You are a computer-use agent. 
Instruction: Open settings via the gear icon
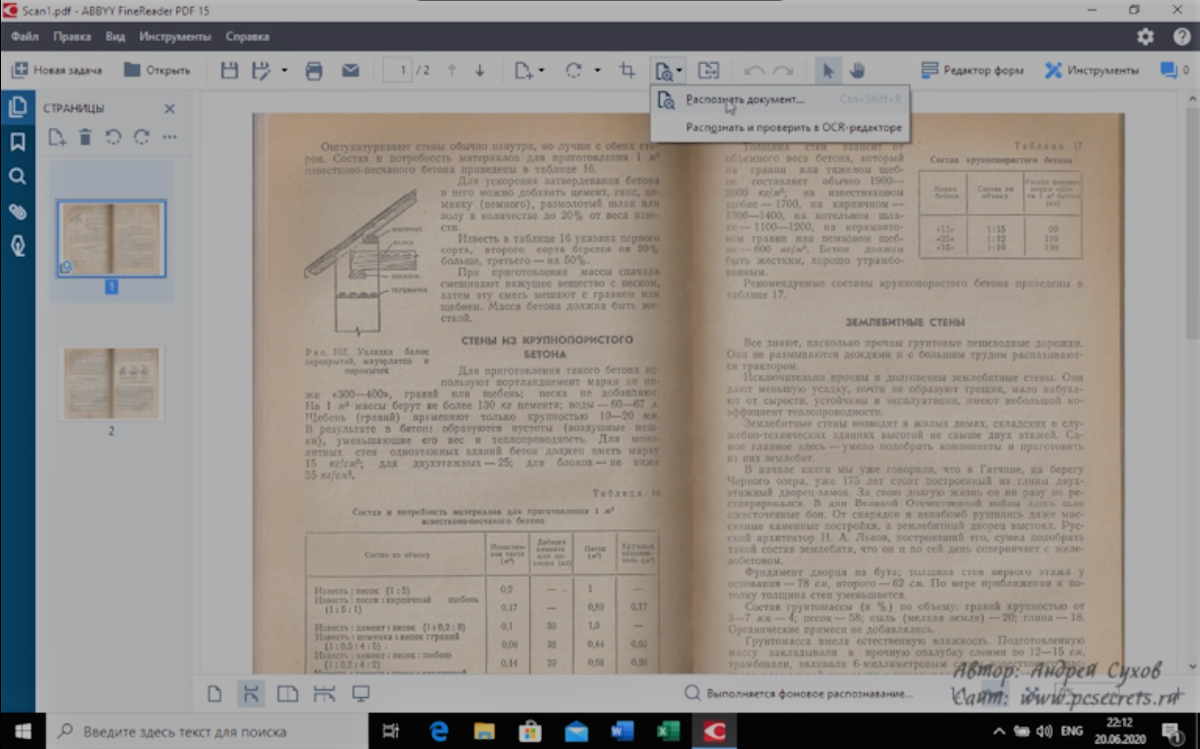(x=1146, y=36)
